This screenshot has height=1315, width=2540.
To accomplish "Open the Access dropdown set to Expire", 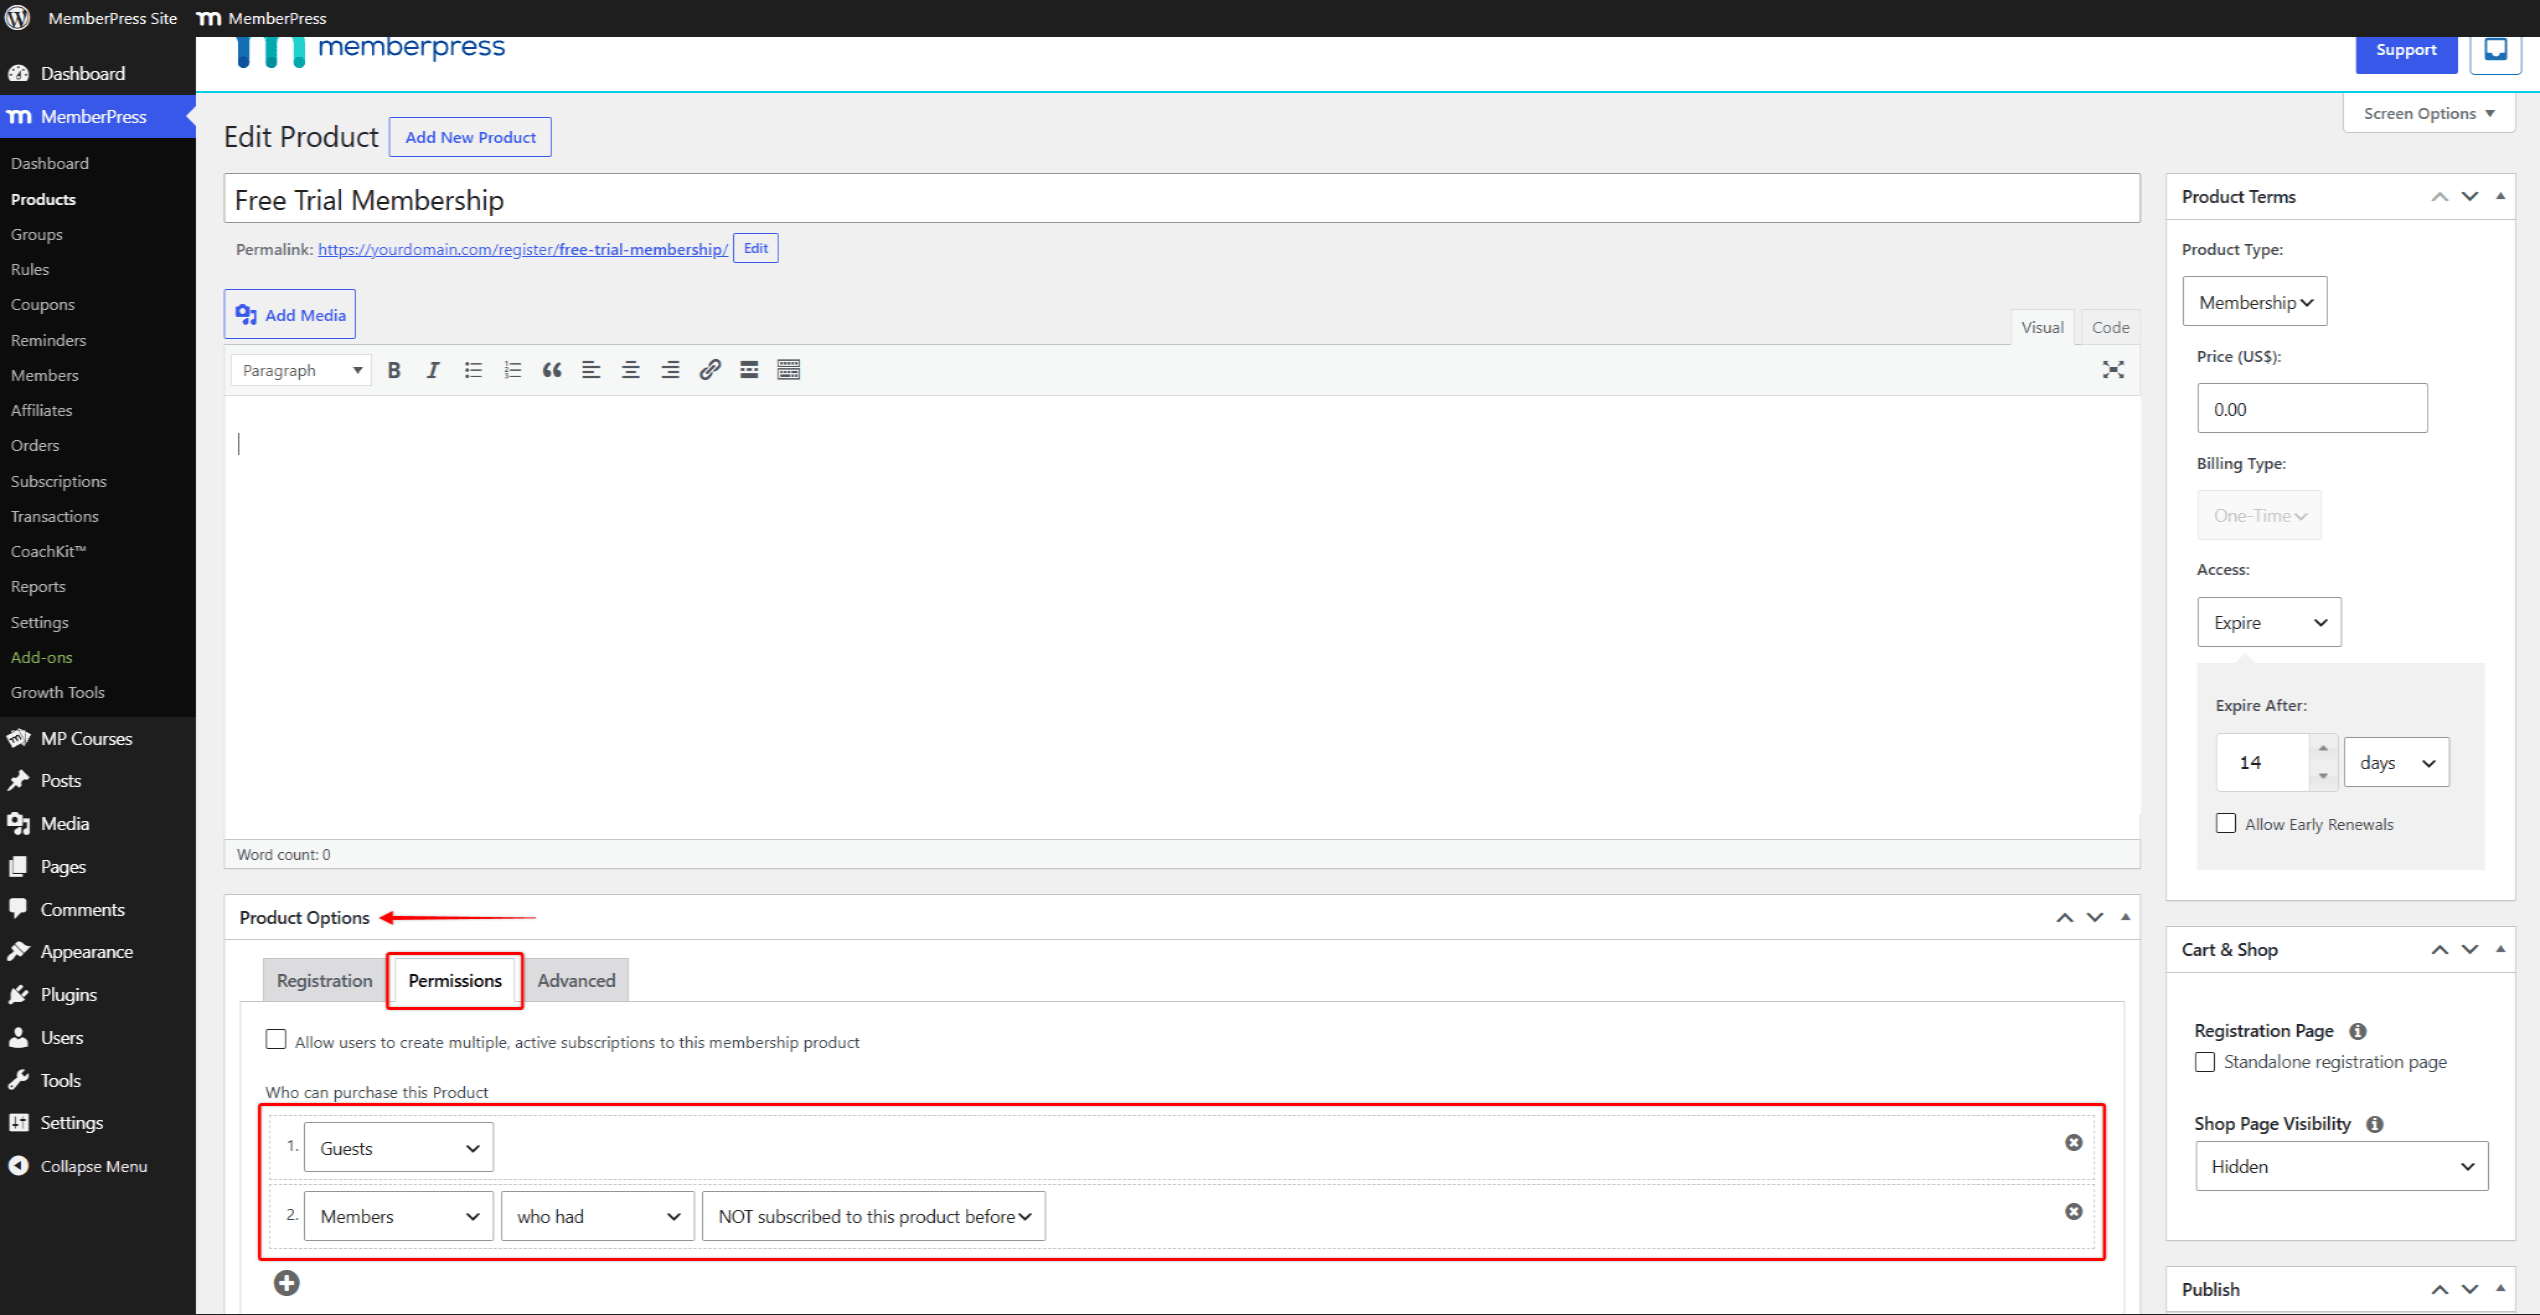I will pos(2269,622).
